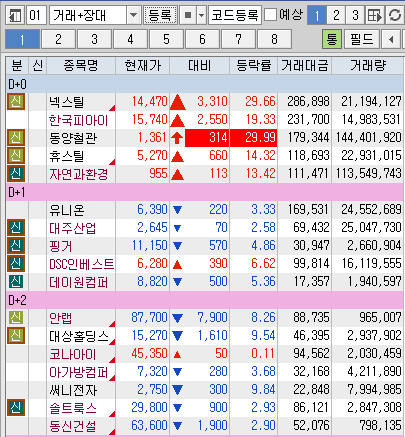Screen dimensions: 405x437
Task: Switch to group tab 8
Action: click(x=274, y=39)
